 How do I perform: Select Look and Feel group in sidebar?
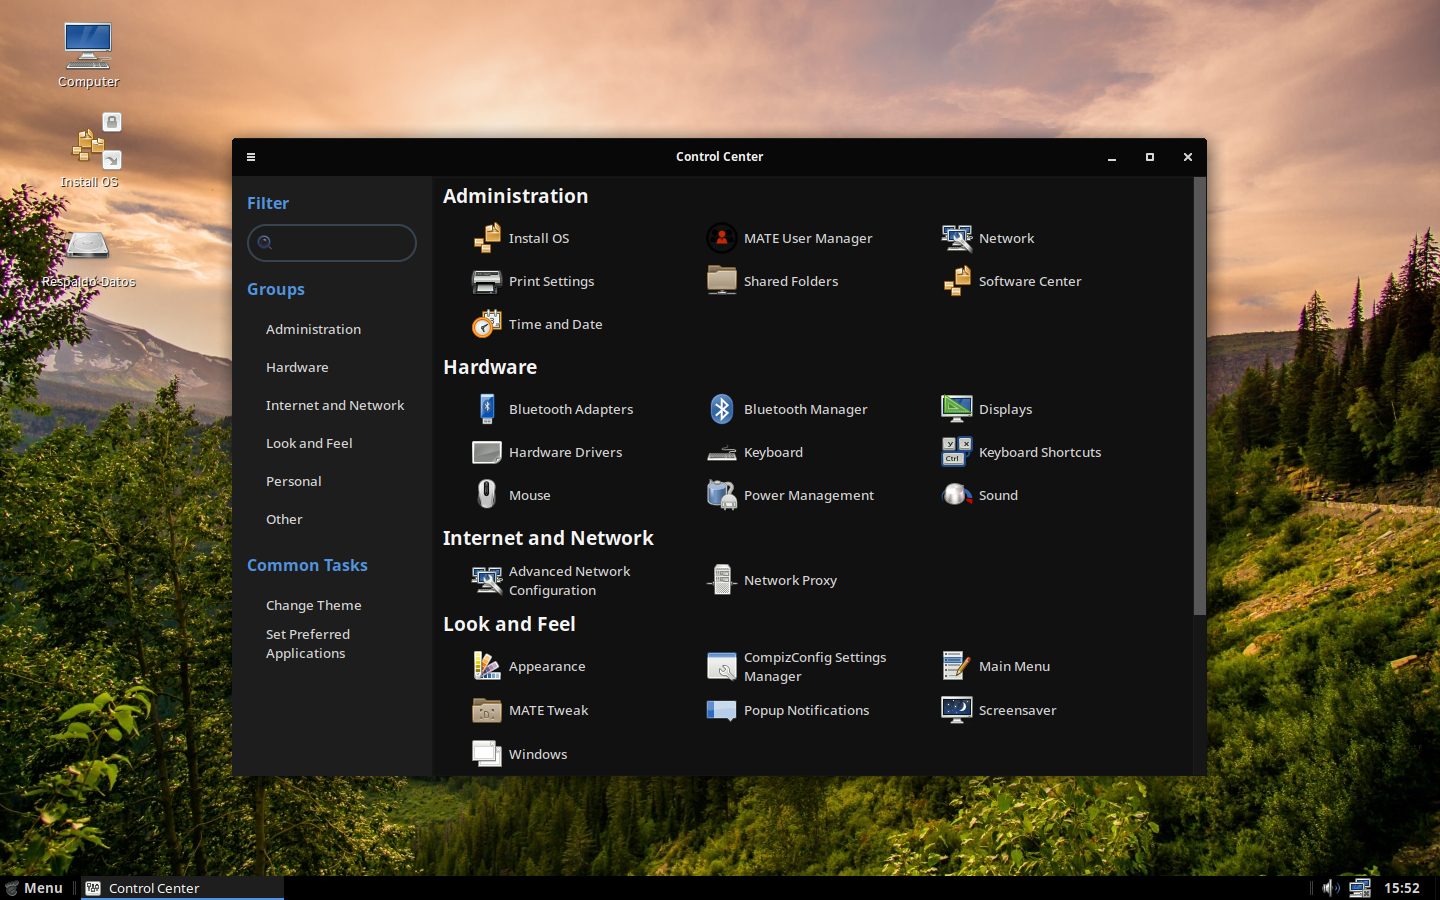[309, 443]
